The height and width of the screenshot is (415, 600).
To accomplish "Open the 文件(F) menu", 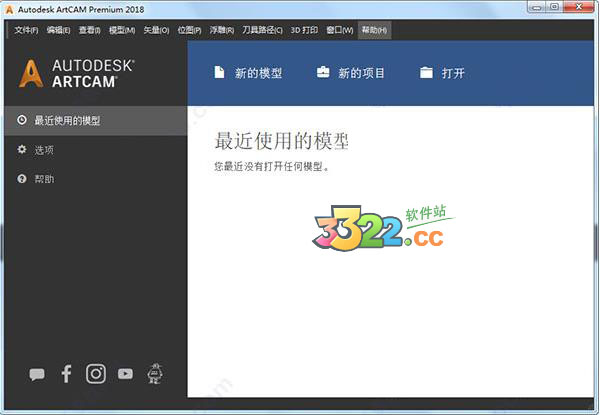I will [26, 30].
